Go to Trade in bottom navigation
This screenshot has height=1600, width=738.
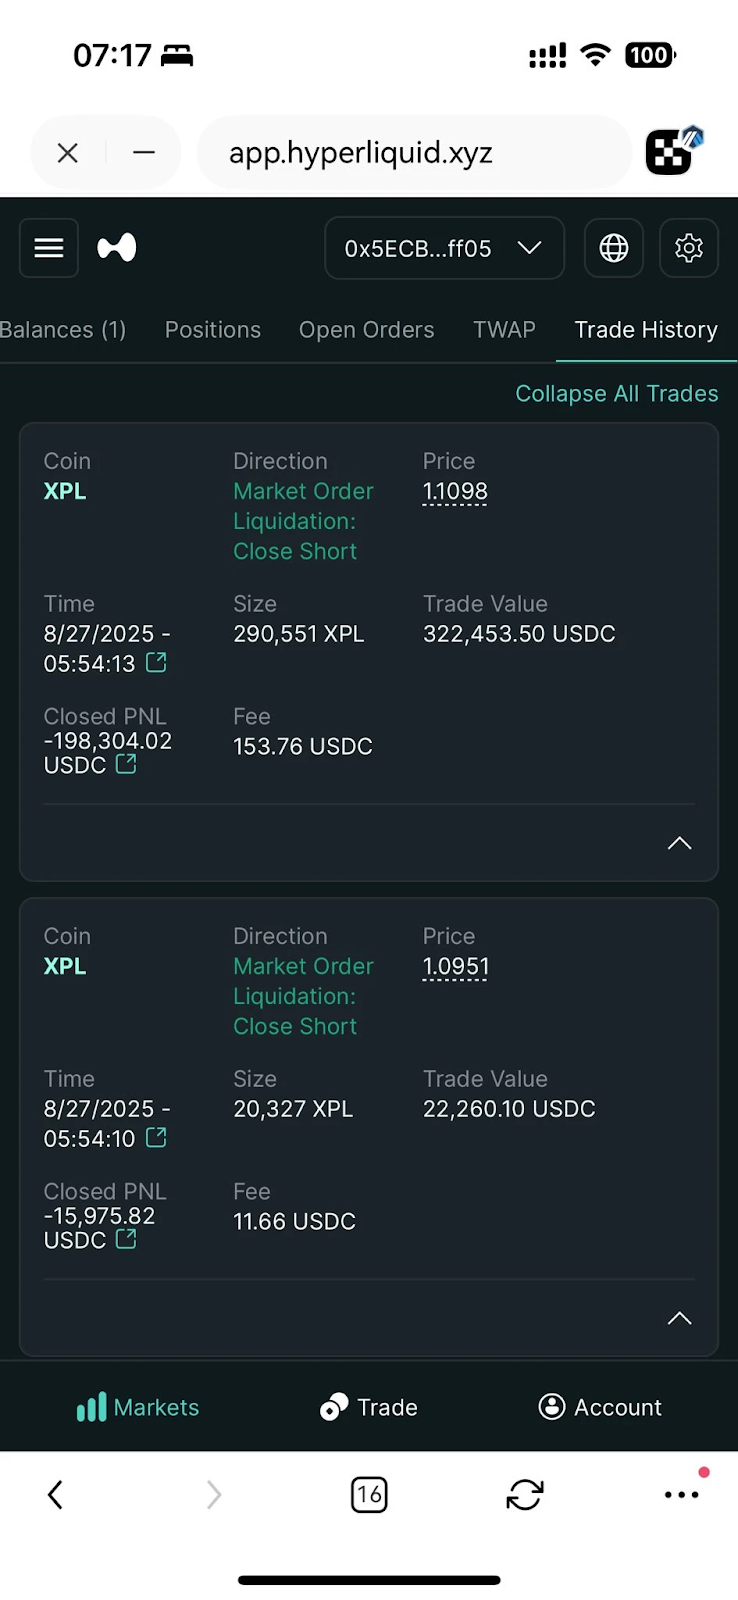click(x=369, y=1407)
